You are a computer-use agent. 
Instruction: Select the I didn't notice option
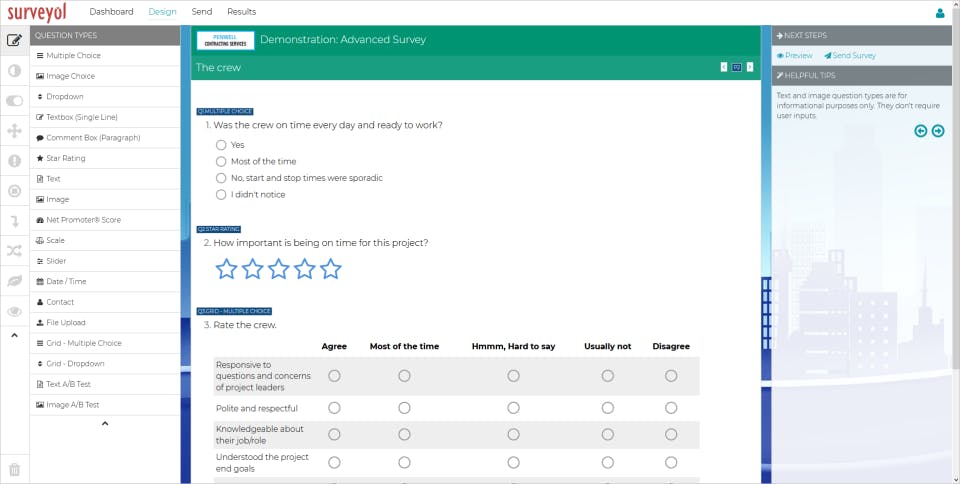[221, 195]
